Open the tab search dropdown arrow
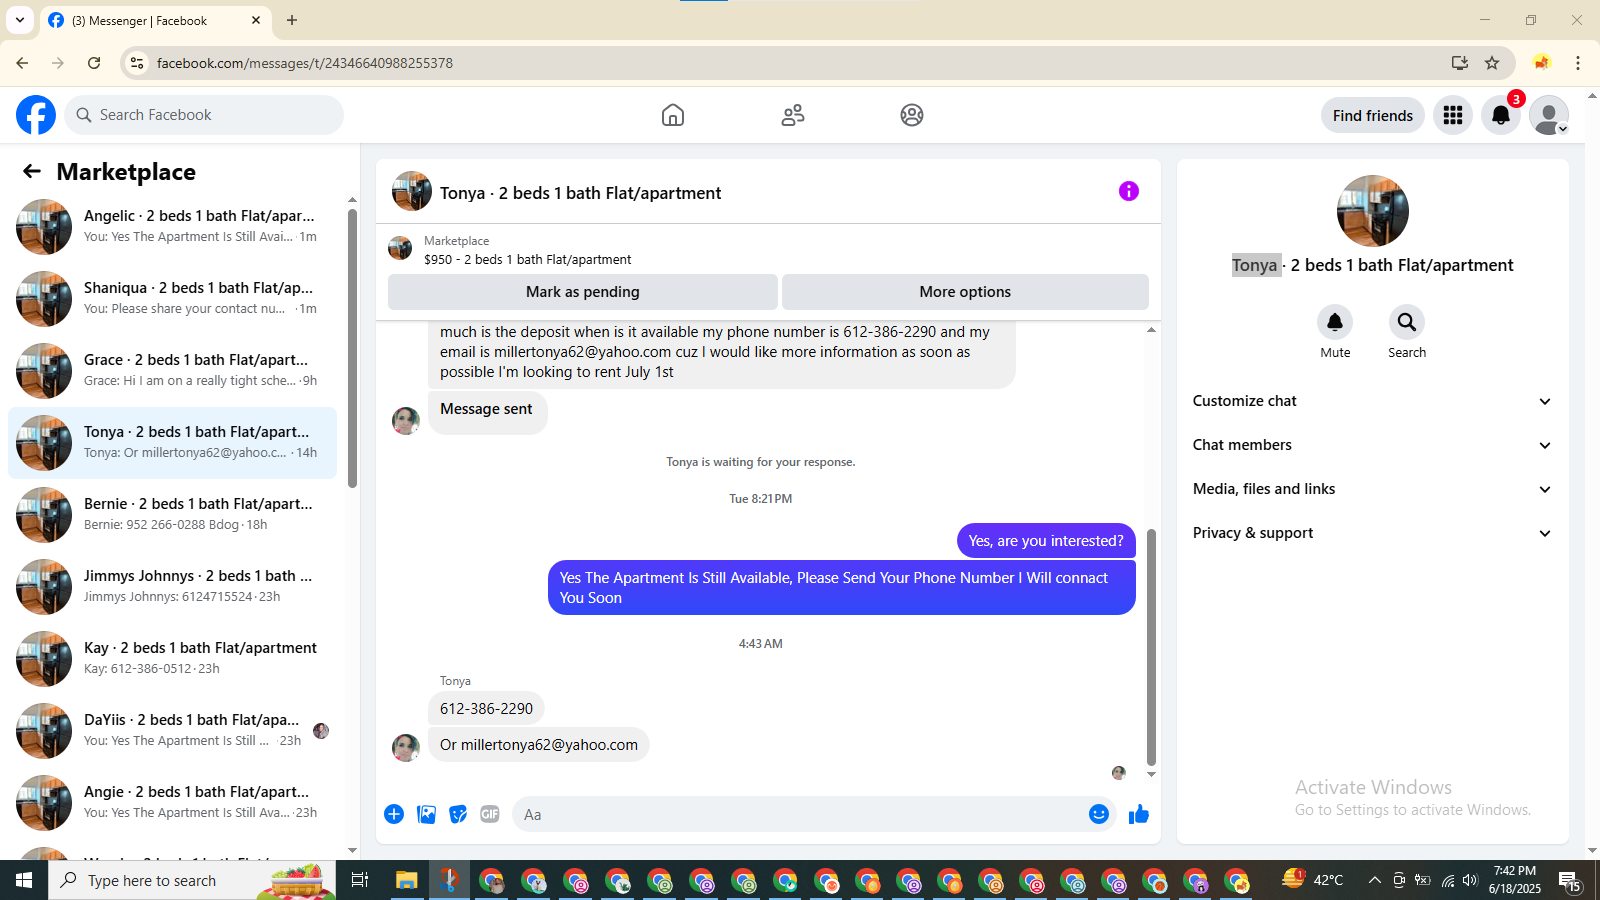The image size is (1600, 900). point(20,20)
